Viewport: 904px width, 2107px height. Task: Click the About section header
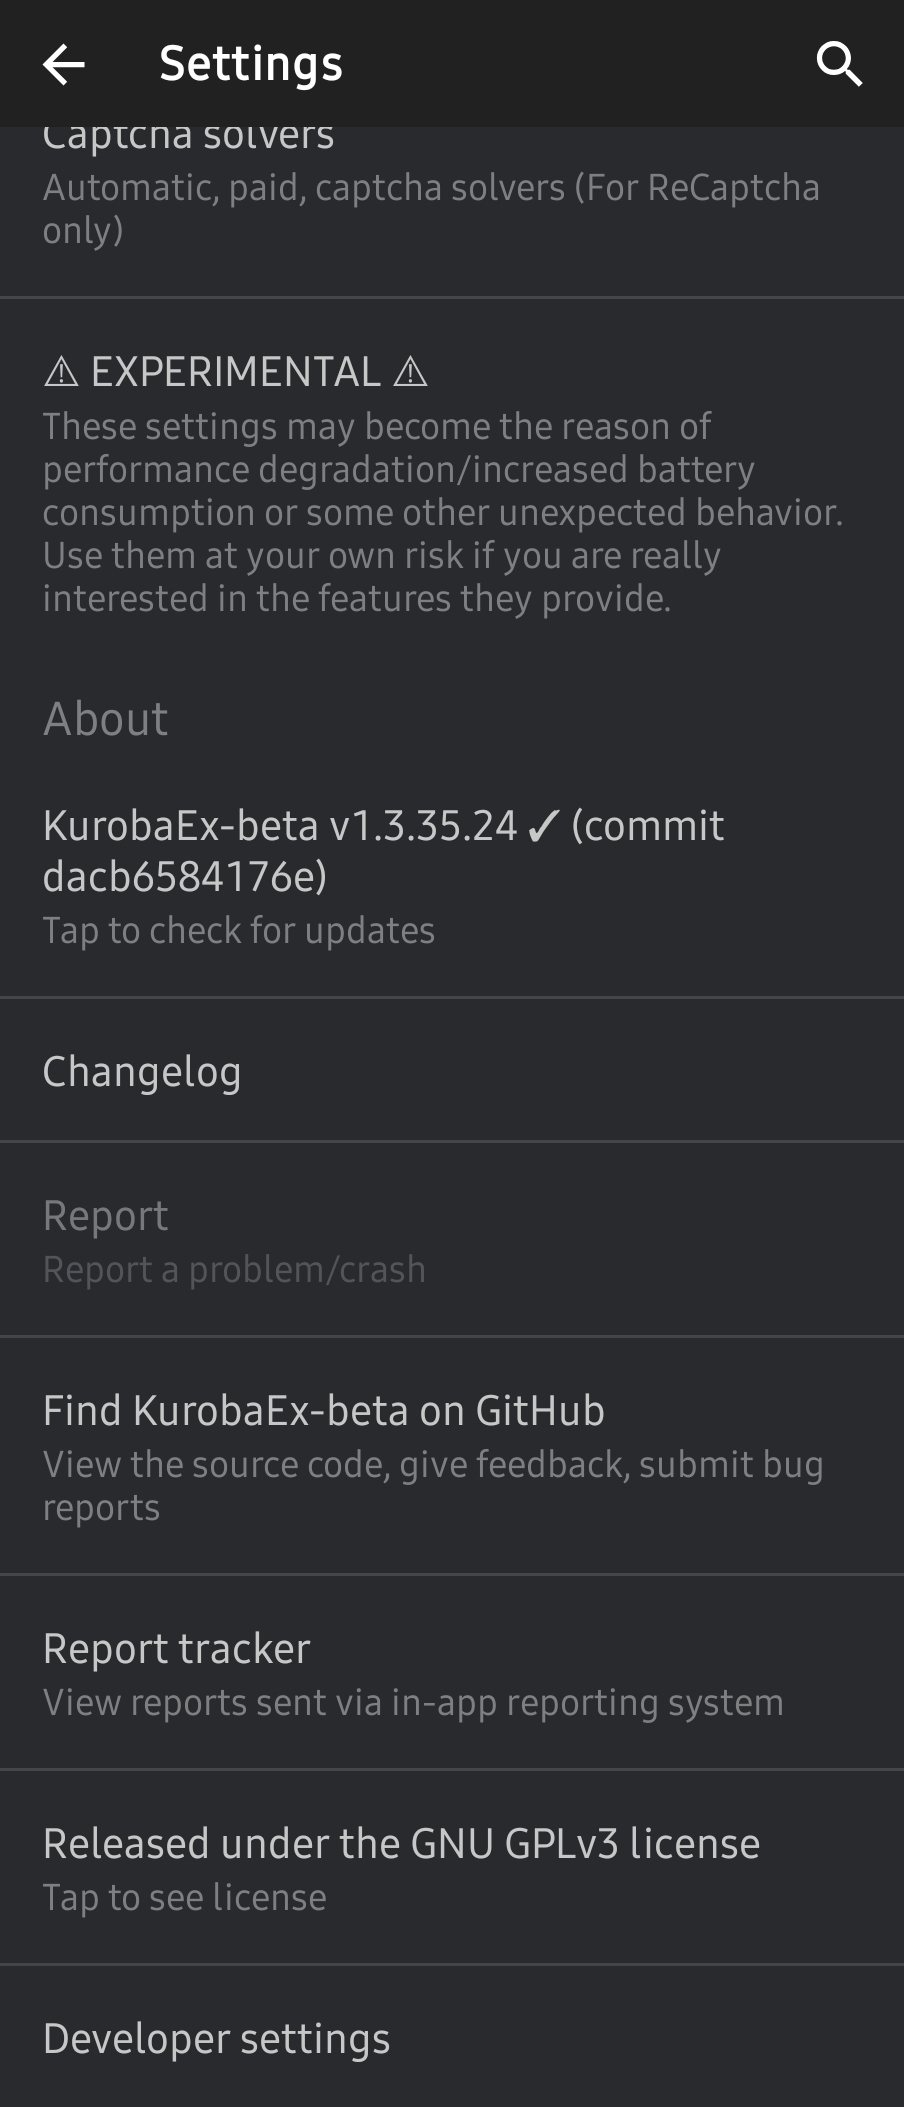coord(106,718)
